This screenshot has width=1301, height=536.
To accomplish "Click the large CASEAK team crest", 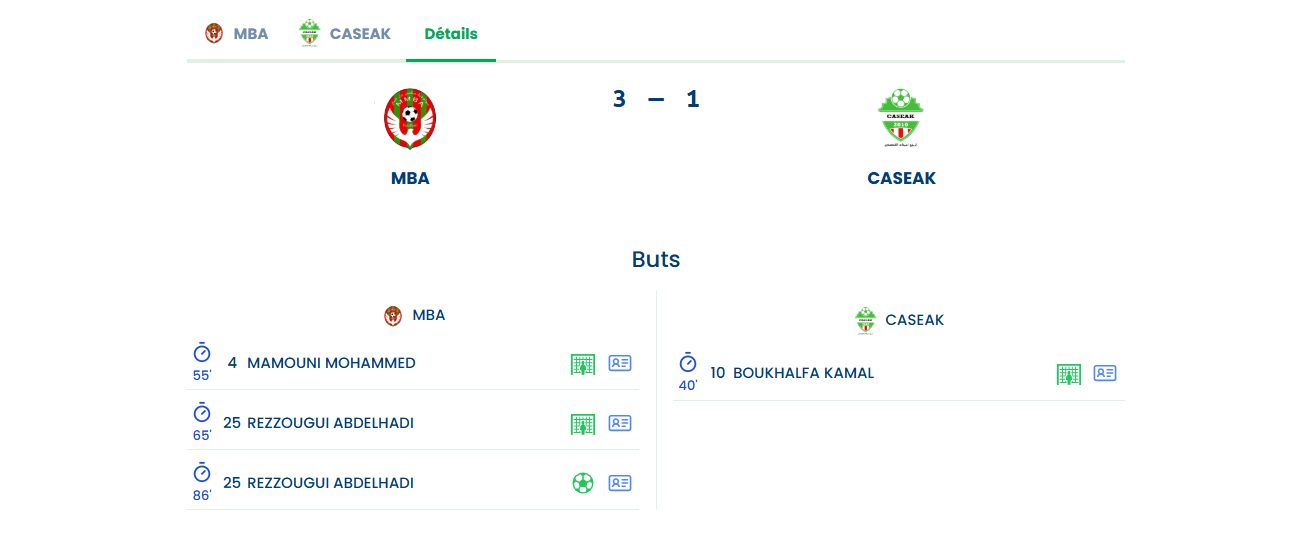I will coord(901,119).
